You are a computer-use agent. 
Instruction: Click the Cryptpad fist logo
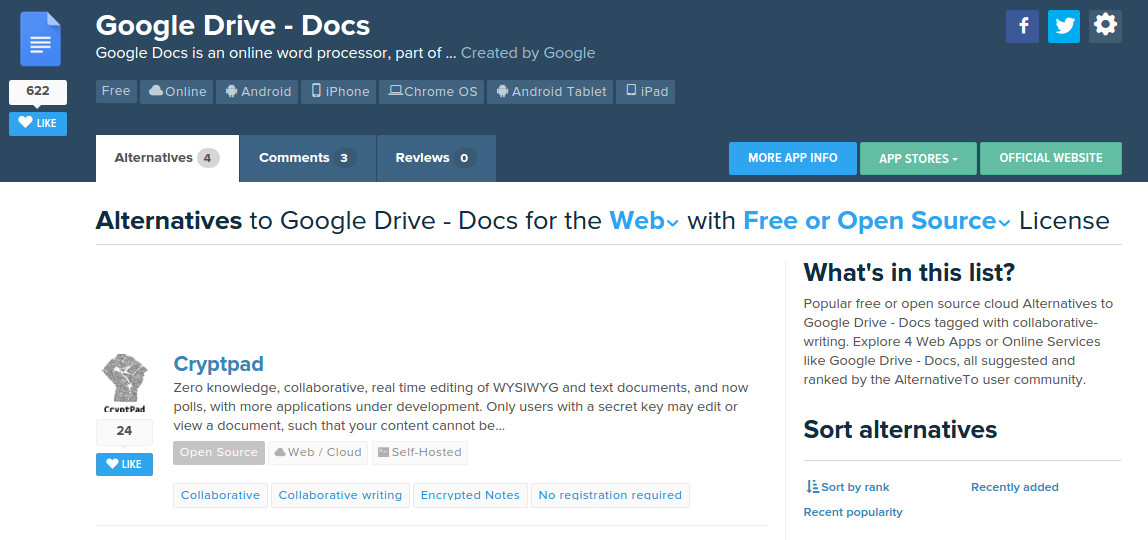[x=124, y=383]
